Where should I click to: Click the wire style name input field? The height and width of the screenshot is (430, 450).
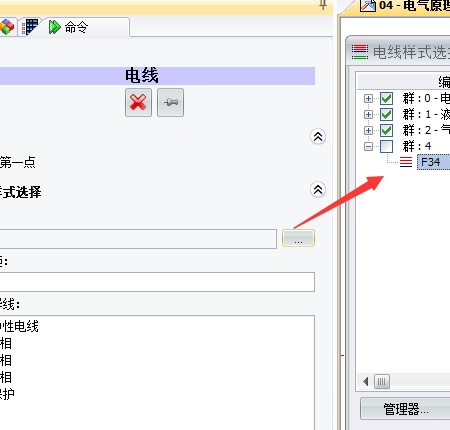pyautogui.click(x=138, y=239)
